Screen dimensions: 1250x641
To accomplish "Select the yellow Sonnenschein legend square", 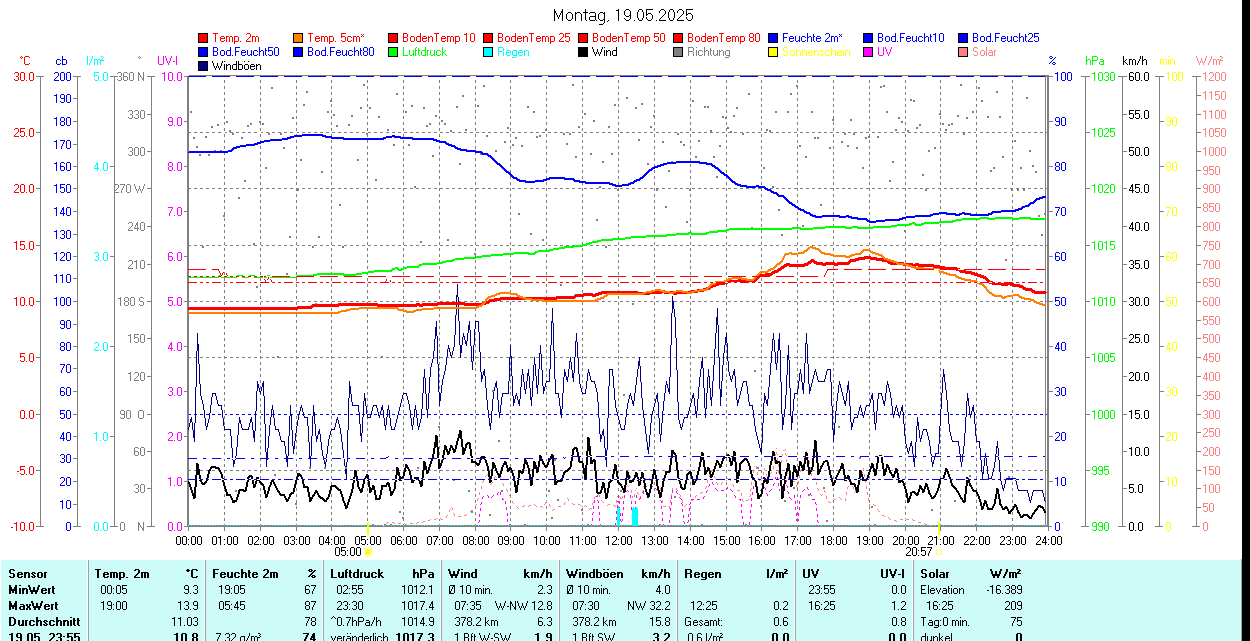I will pos(774,52).
